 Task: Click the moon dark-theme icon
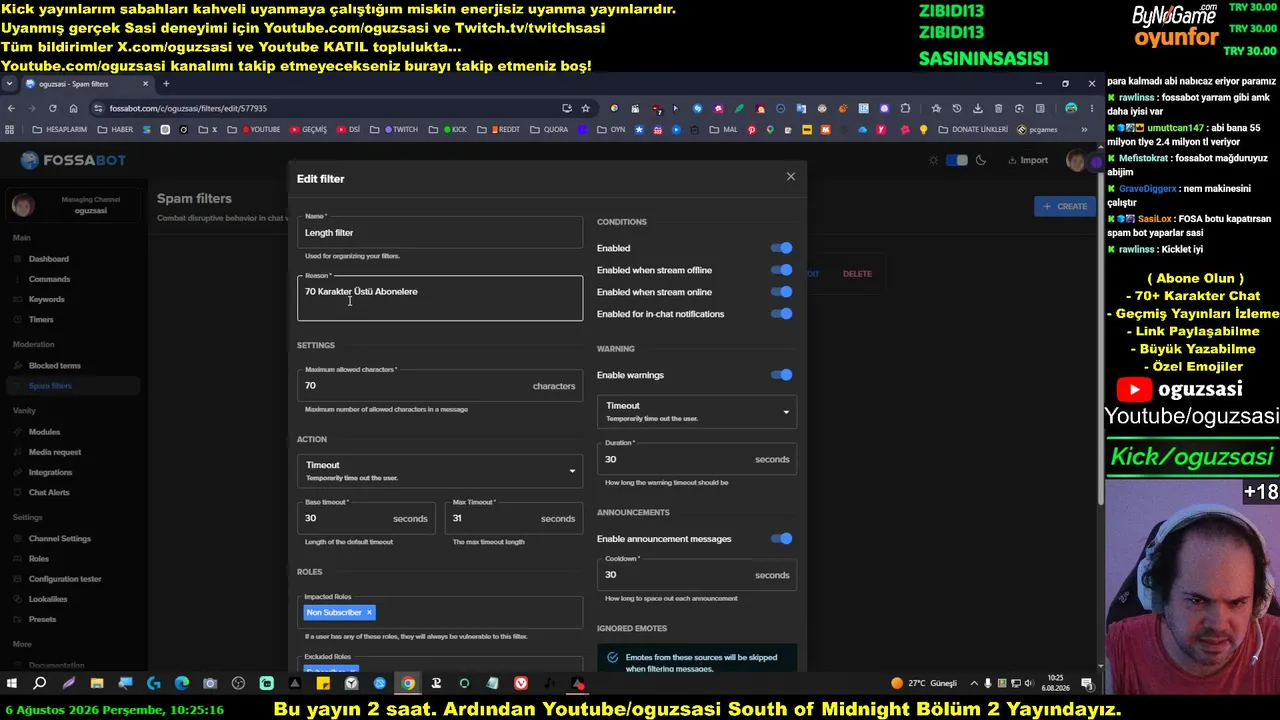tap(981, 160)
